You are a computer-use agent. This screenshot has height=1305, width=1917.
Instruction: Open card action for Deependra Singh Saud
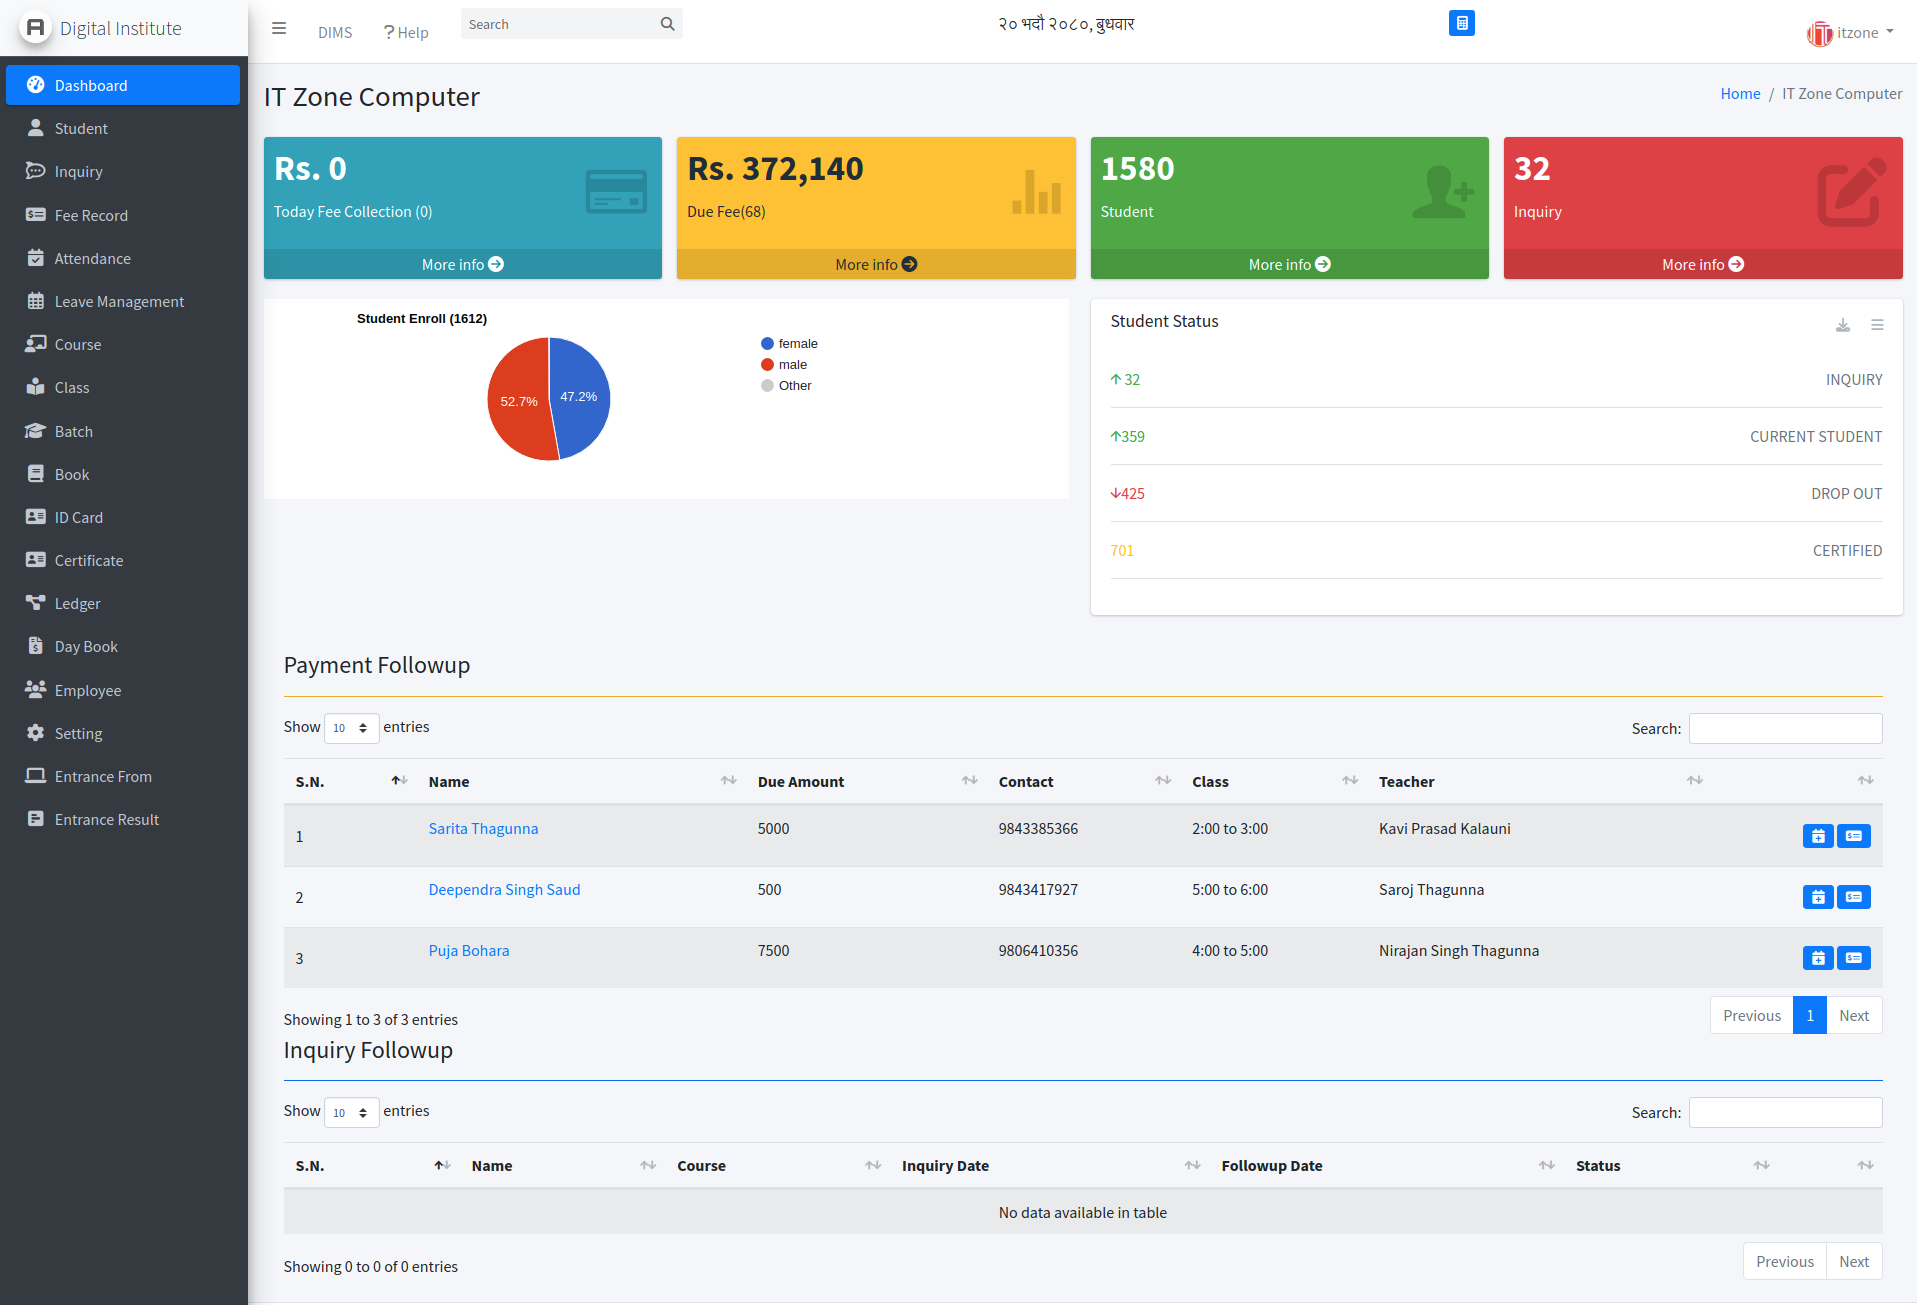(x=1854, y=897)
